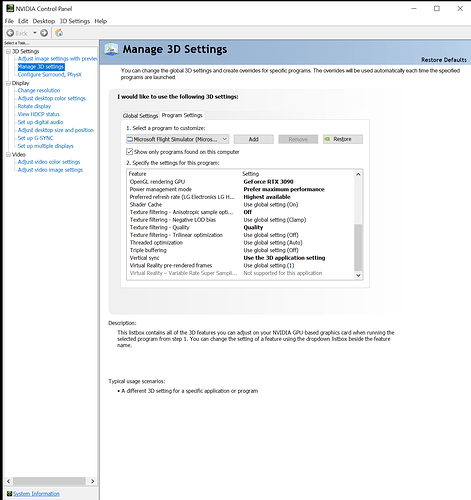Screen dimensions: 471x500
Task: Collapse the Display tree node
Action: [x=8, y=83]
